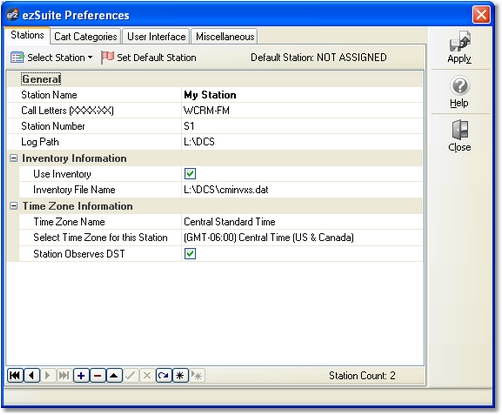This screenshot has width=502, height=415.
Task: Delete the station with minus button
Action: (x=97, y=376)
